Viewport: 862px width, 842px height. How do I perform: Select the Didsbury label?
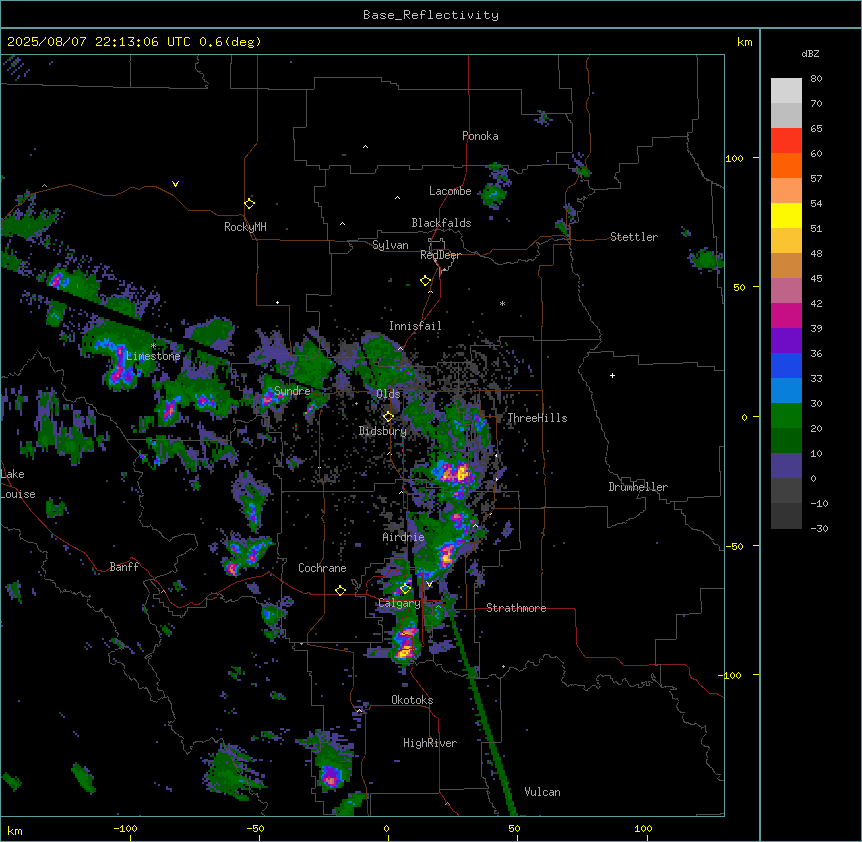[383, 431]
